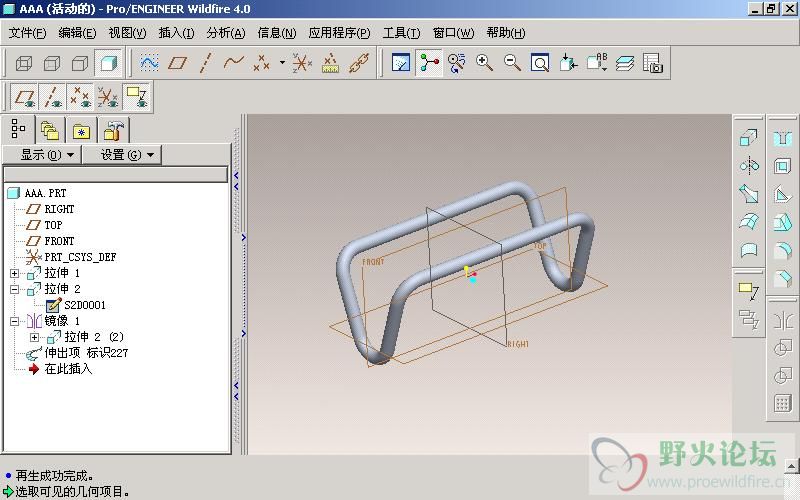This screenshot has width=800, height=500.
Task: Open the 显示 dropdown
Action: 42,155
